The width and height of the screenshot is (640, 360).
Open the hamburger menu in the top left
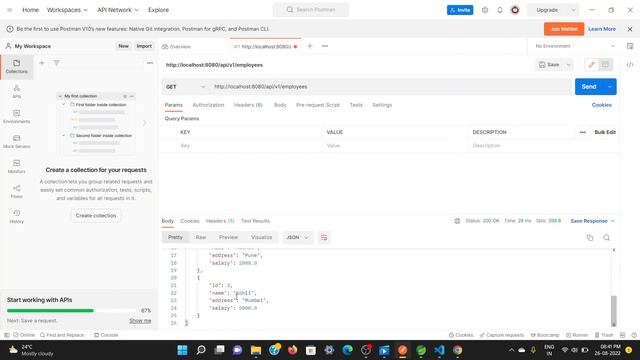(9, 10)
